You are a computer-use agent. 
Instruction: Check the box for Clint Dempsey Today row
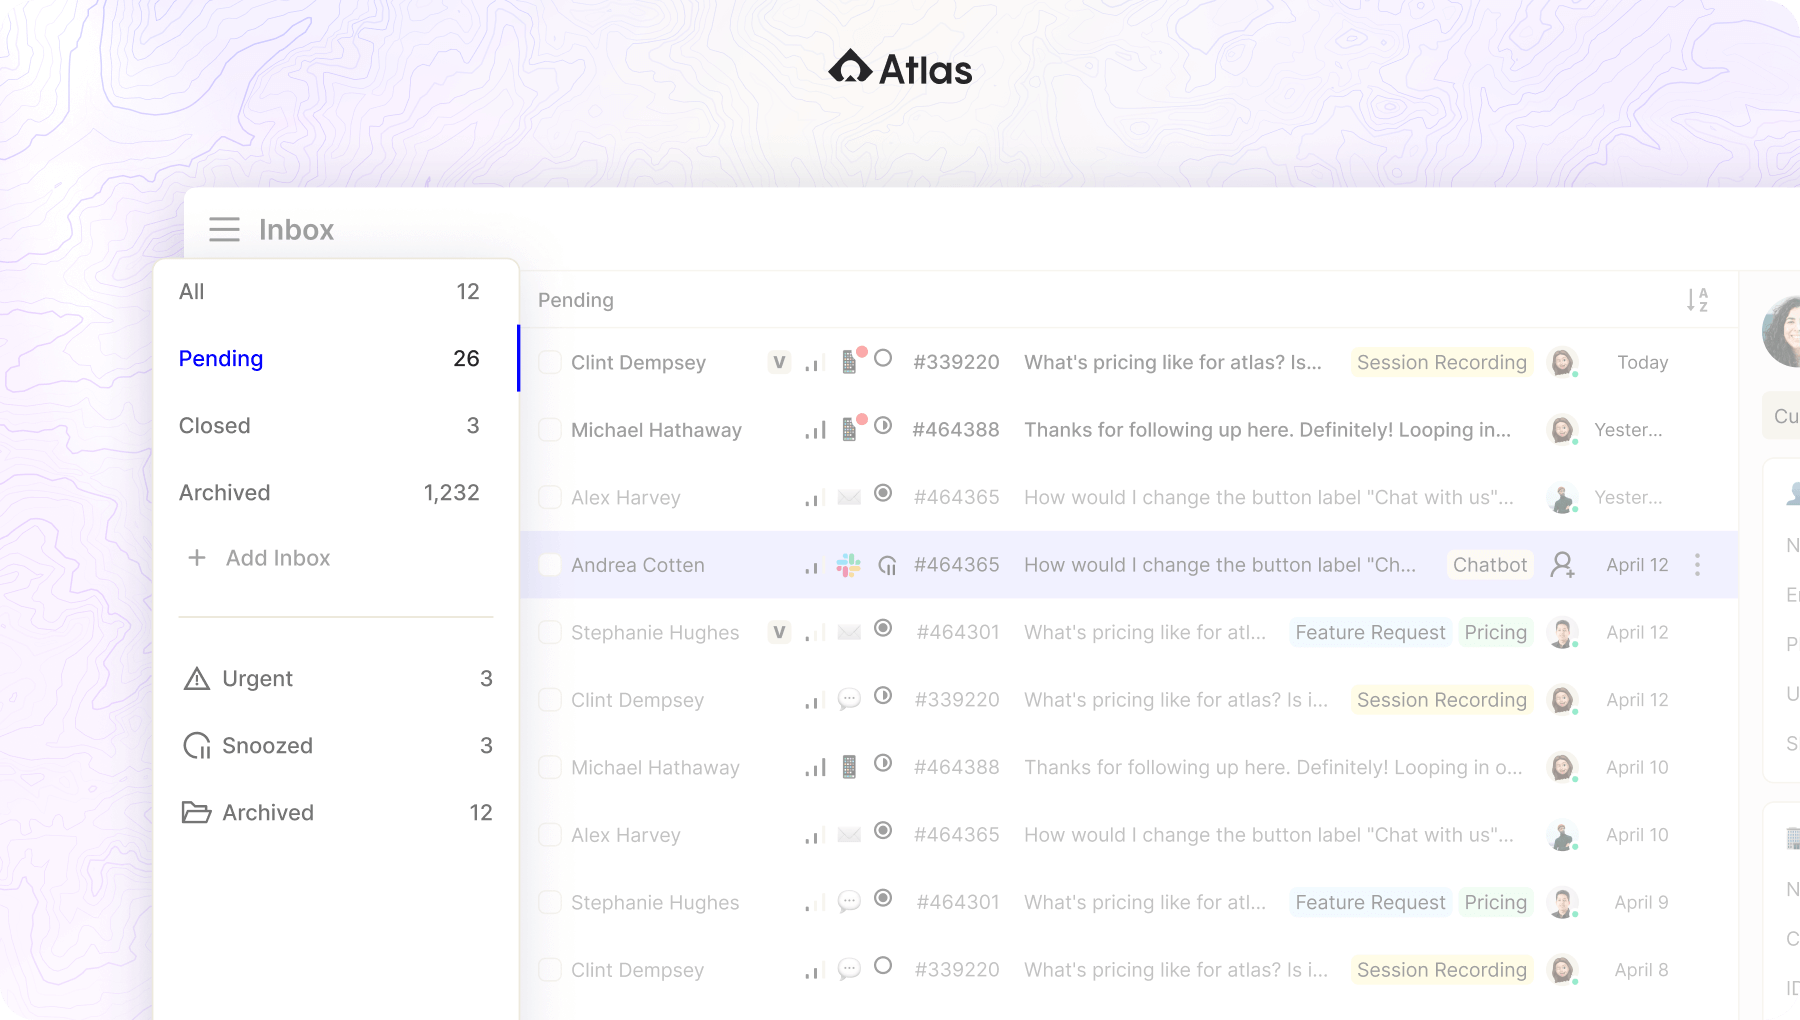(550, 362)
